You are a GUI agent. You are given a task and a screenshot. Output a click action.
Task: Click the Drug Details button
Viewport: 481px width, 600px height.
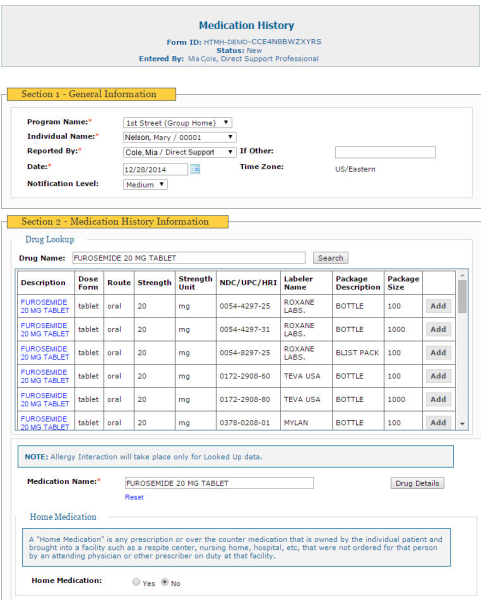coord(417,483)
